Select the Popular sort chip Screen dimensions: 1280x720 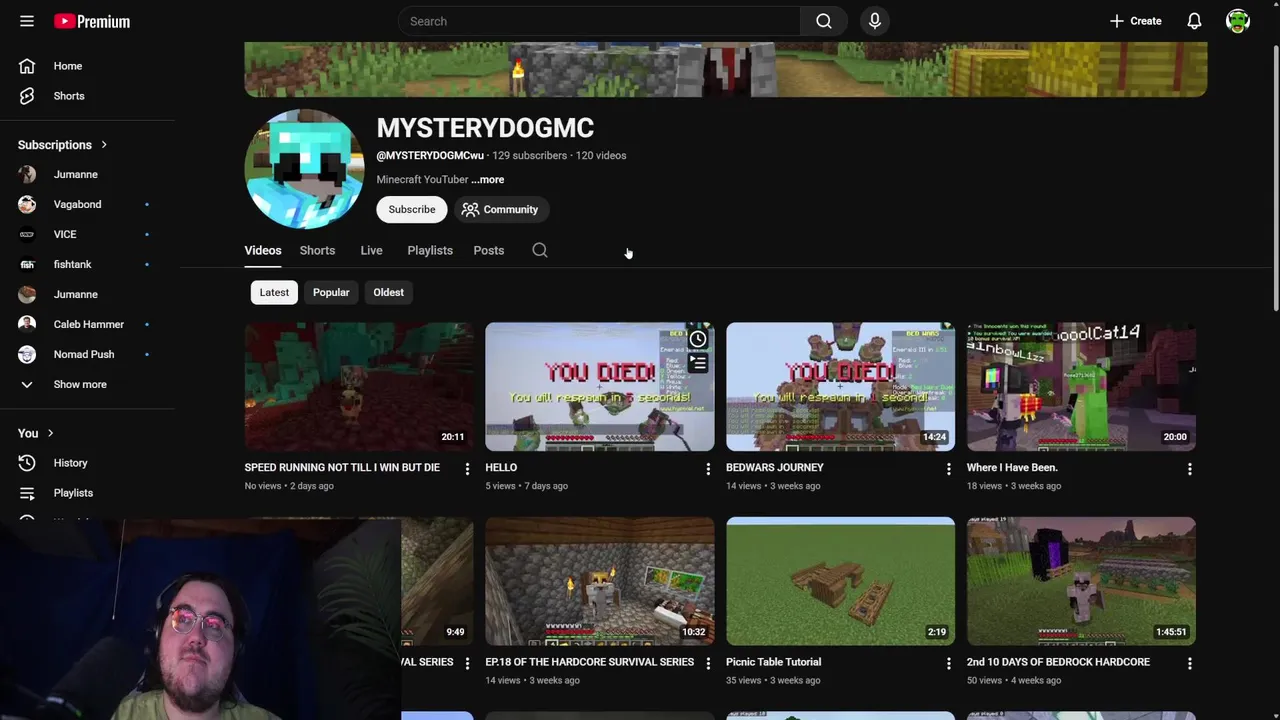[331, 292]
